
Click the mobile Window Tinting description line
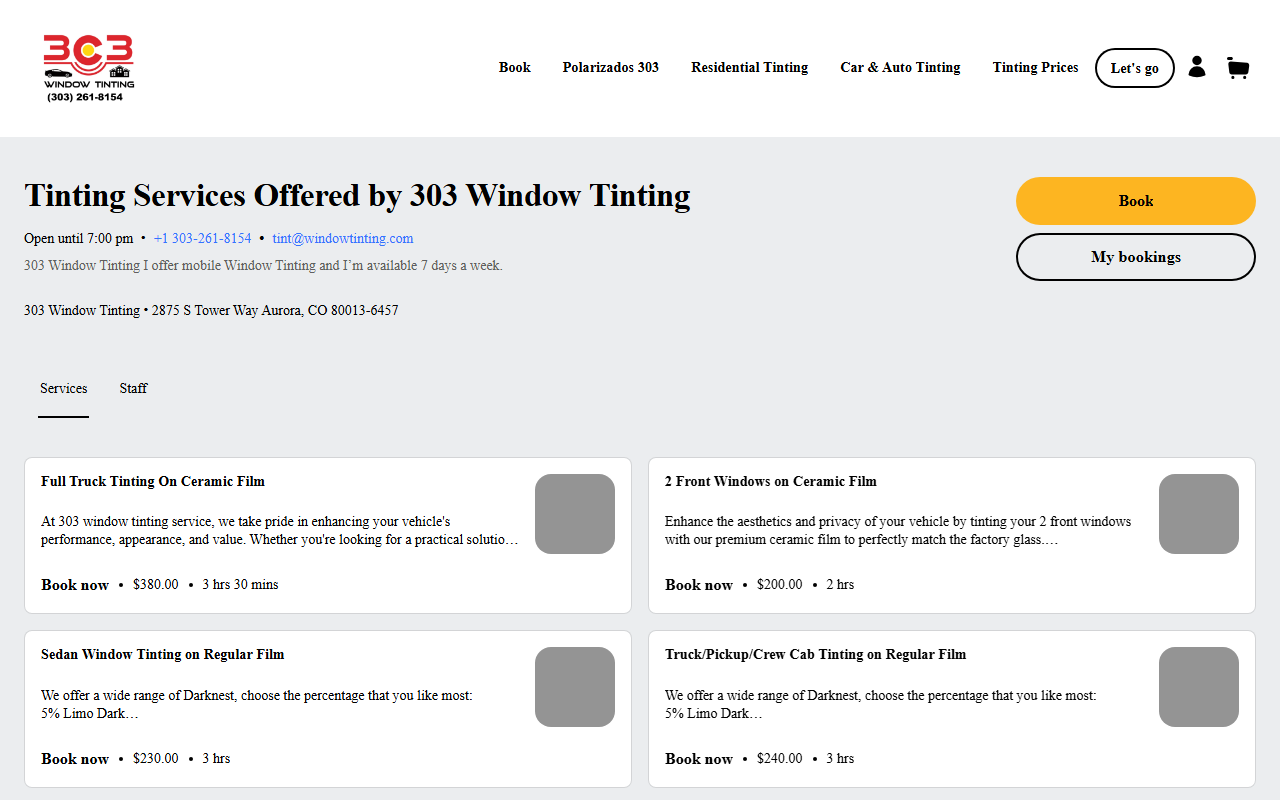[263, 266]
